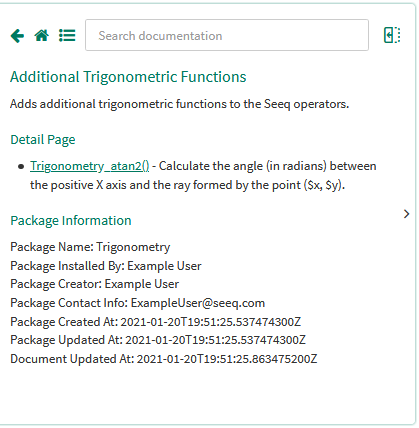Go back using the left arrow icon
Image resolution: width=419 pixels, height=428 pixels.
[17, 36]
